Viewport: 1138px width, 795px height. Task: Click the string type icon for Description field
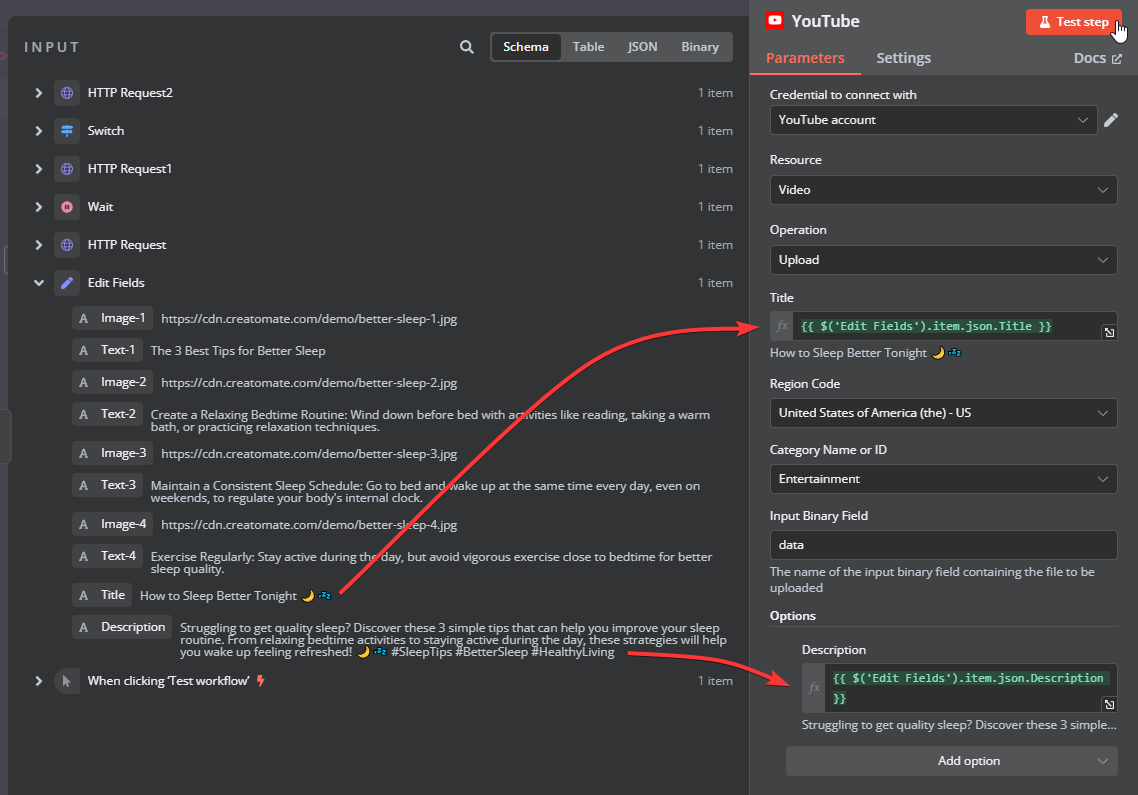pos(83,627)
